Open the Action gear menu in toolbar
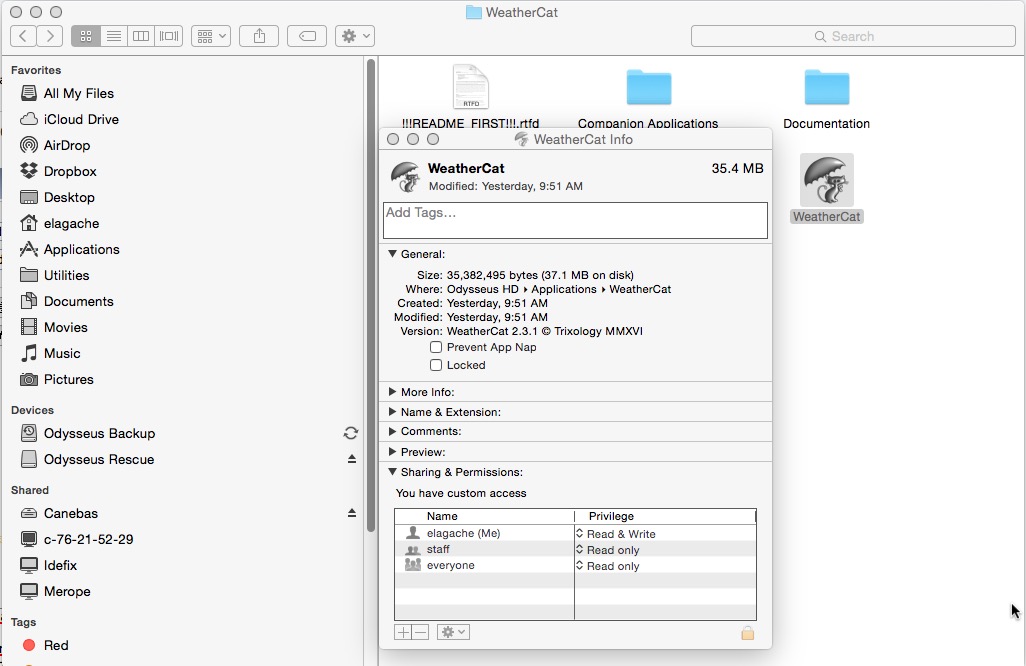Image resolution: width=1026 pixels, height=666 pixels. pos(355,36)
